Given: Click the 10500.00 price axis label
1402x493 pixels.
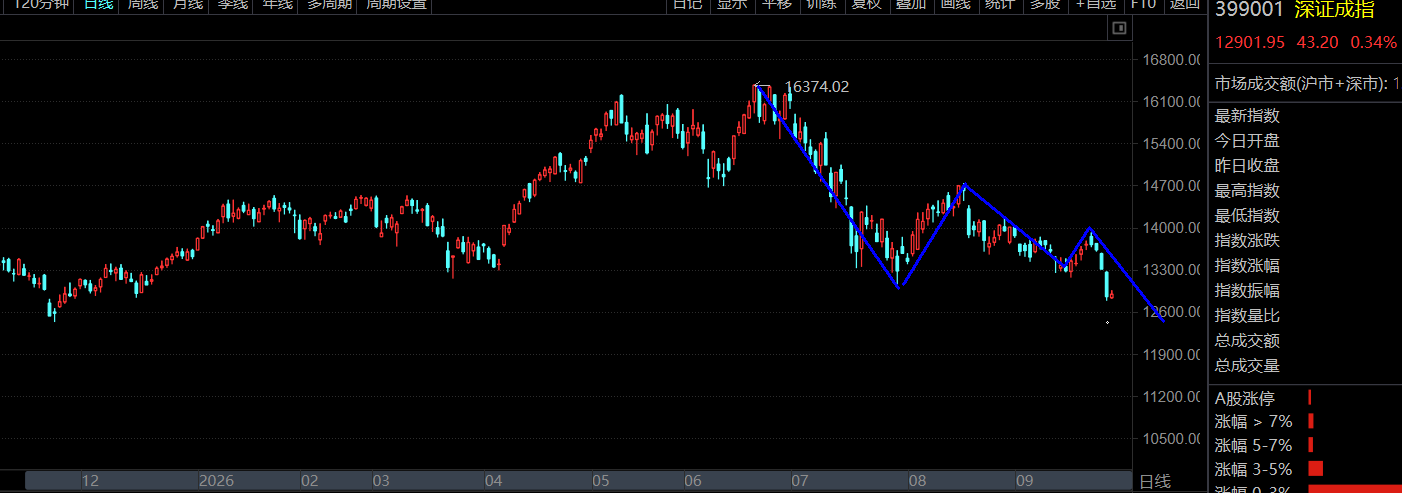Looking at the screenshot, I should click(x=1171, y=438).
